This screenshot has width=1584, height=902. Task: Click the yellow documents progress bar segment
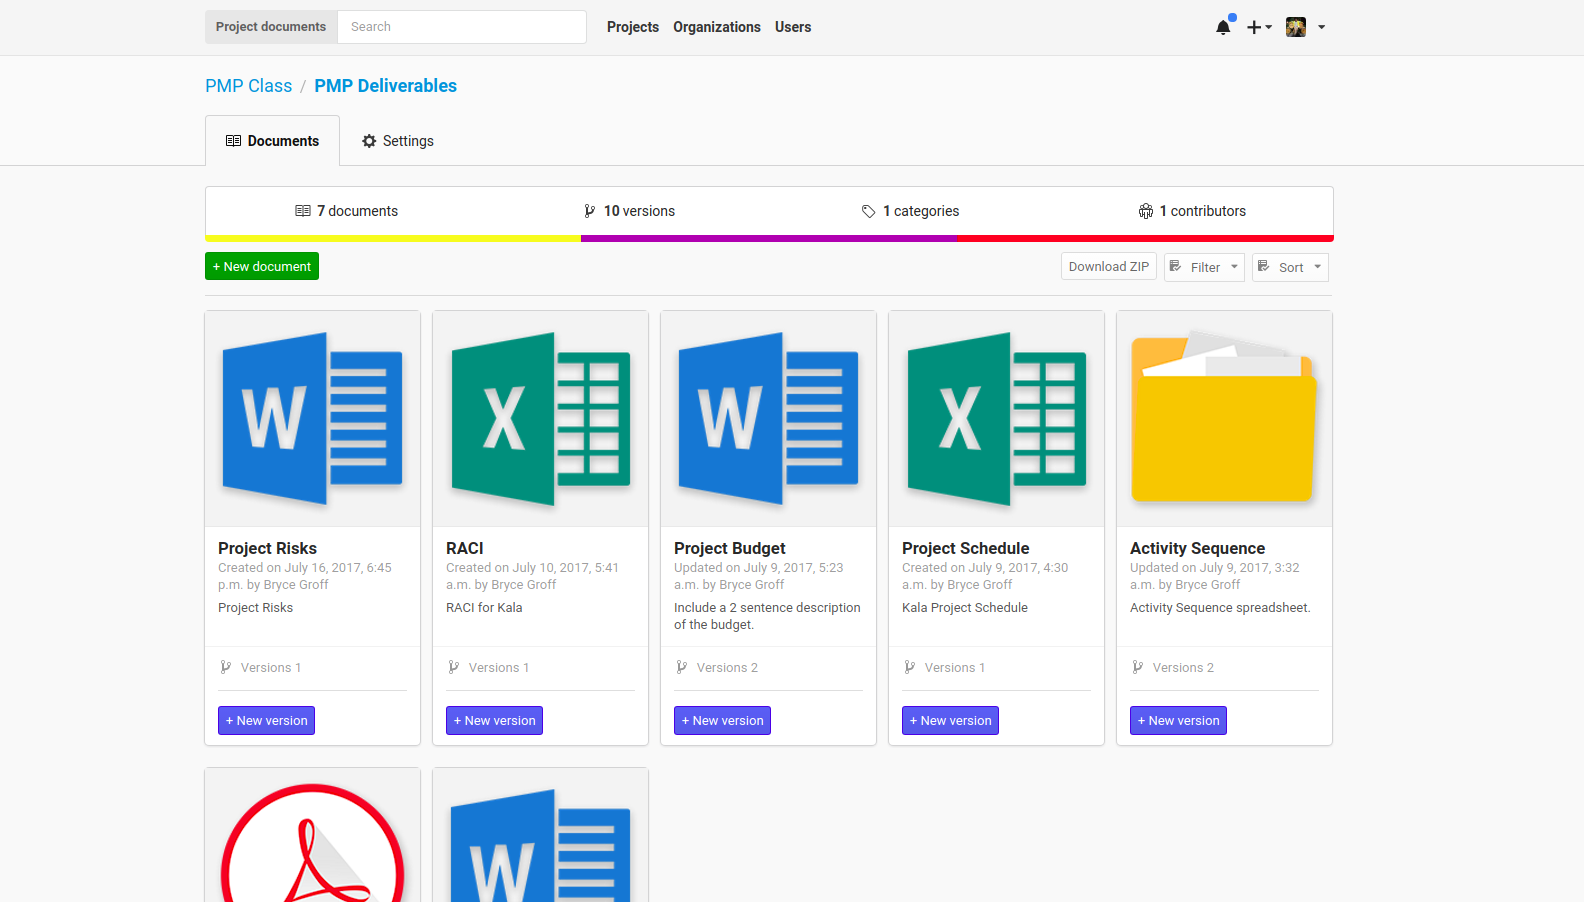click(x=393, y=238)
